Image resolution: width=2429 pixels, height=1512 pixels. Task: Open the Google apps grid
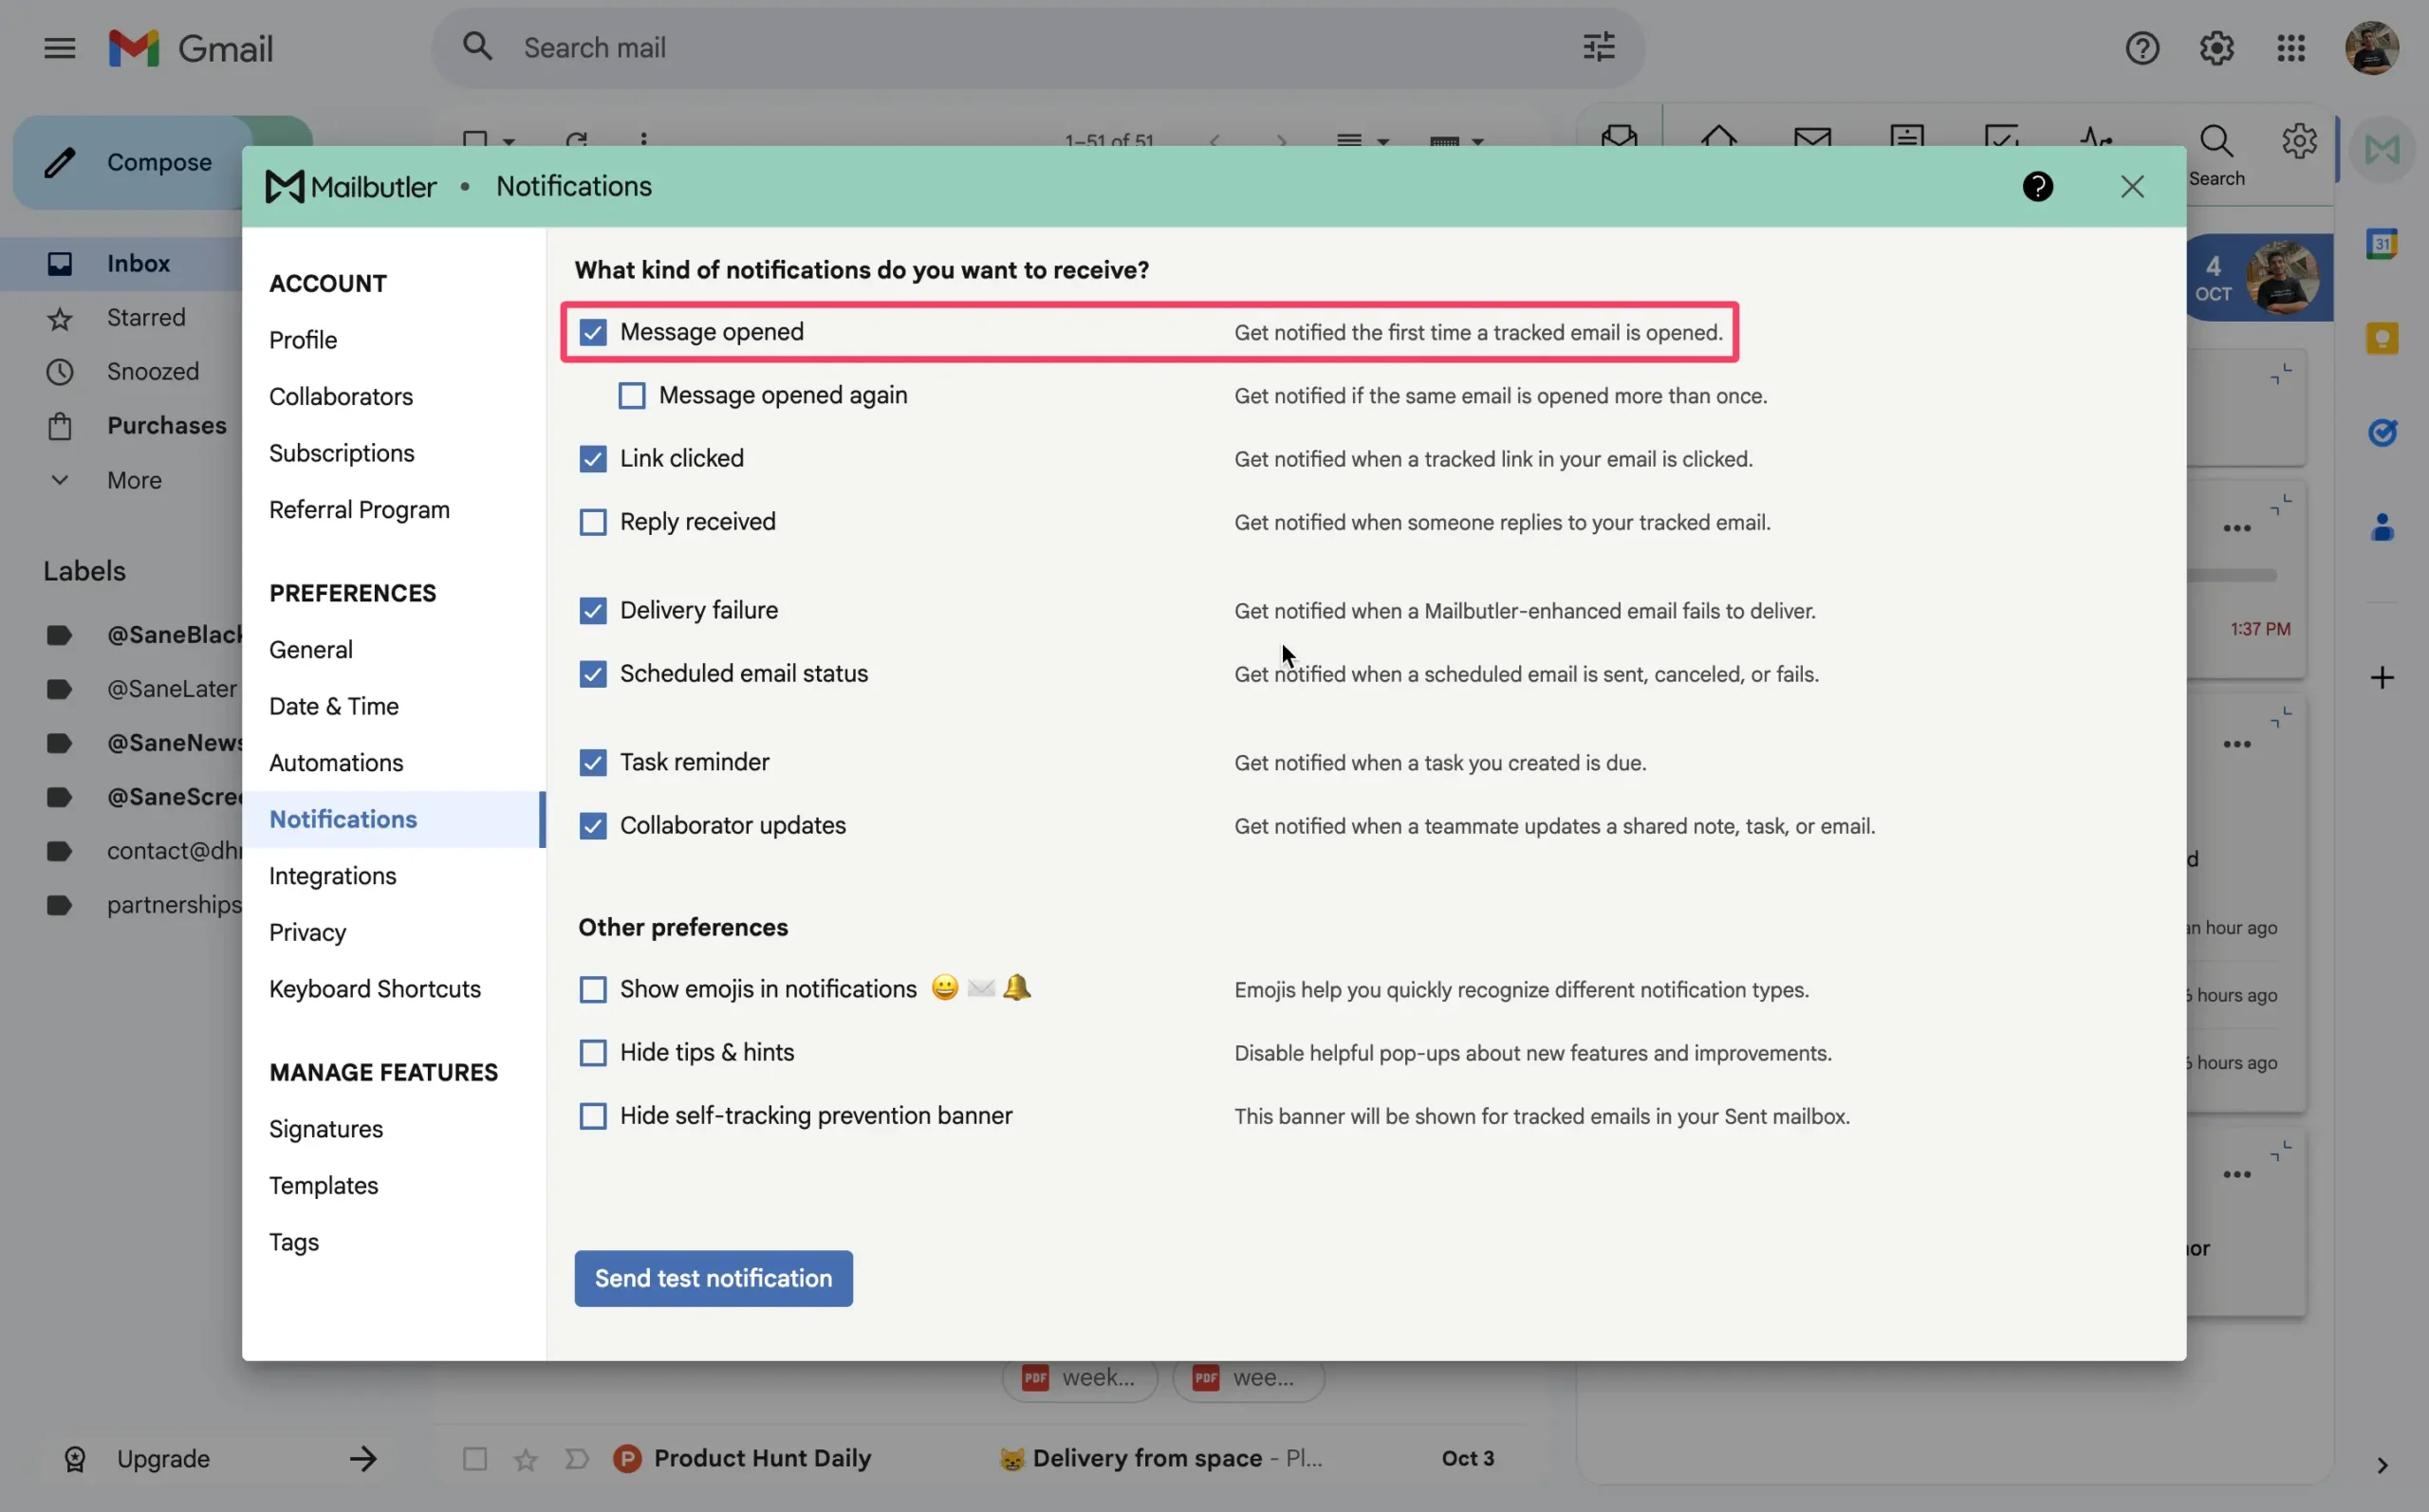pos(2290,48)
